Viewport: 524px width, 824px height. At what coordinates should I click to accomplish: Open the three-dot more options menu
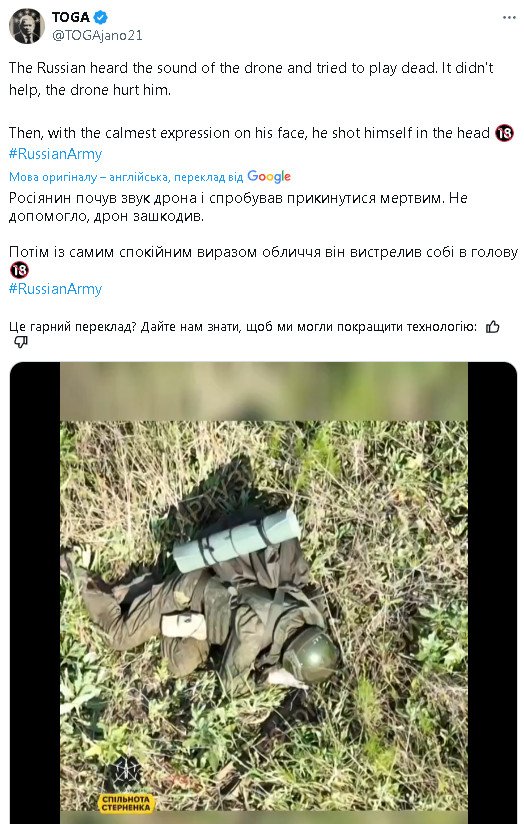(x=509, y=18)
